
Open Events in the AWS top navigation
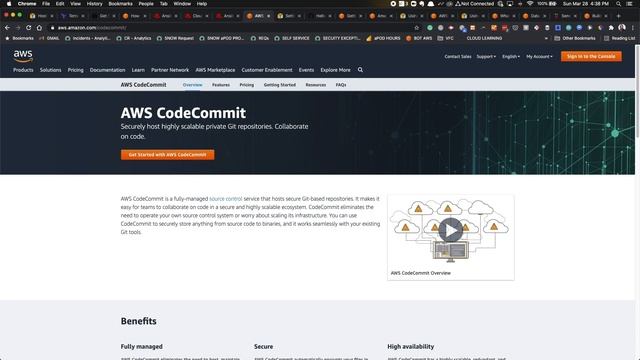[x=306, y=70]
